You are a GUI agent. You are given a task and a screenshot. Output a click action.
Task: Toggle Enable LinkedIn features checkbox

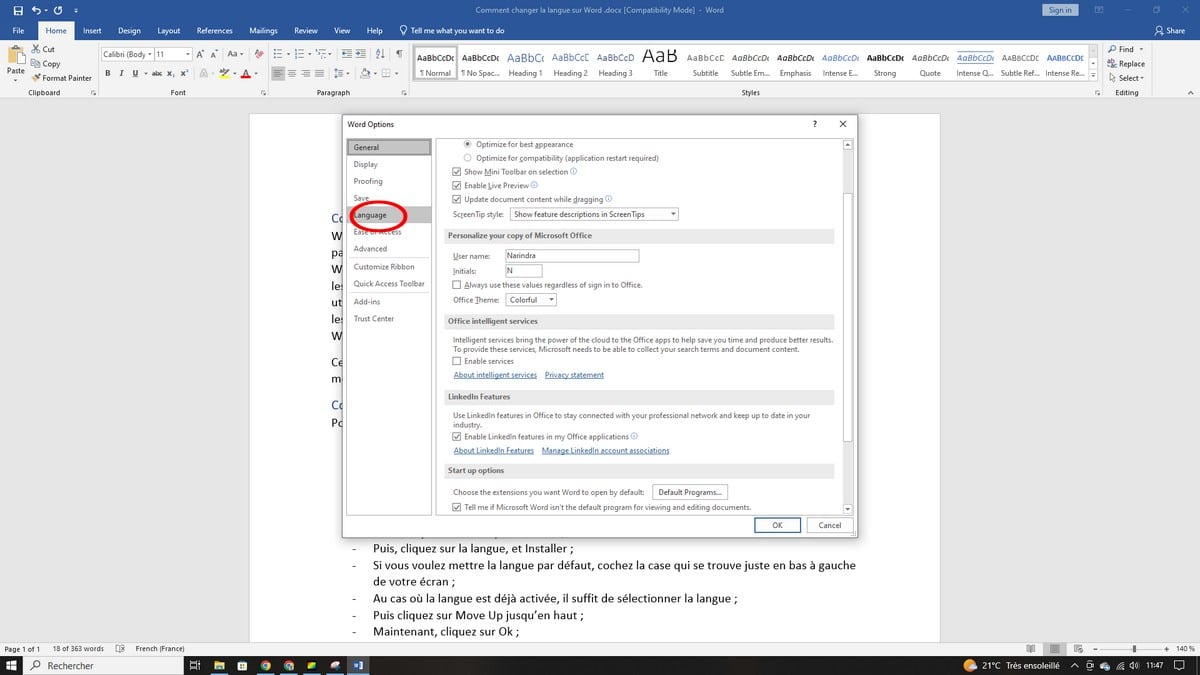(x=457, y=437)
